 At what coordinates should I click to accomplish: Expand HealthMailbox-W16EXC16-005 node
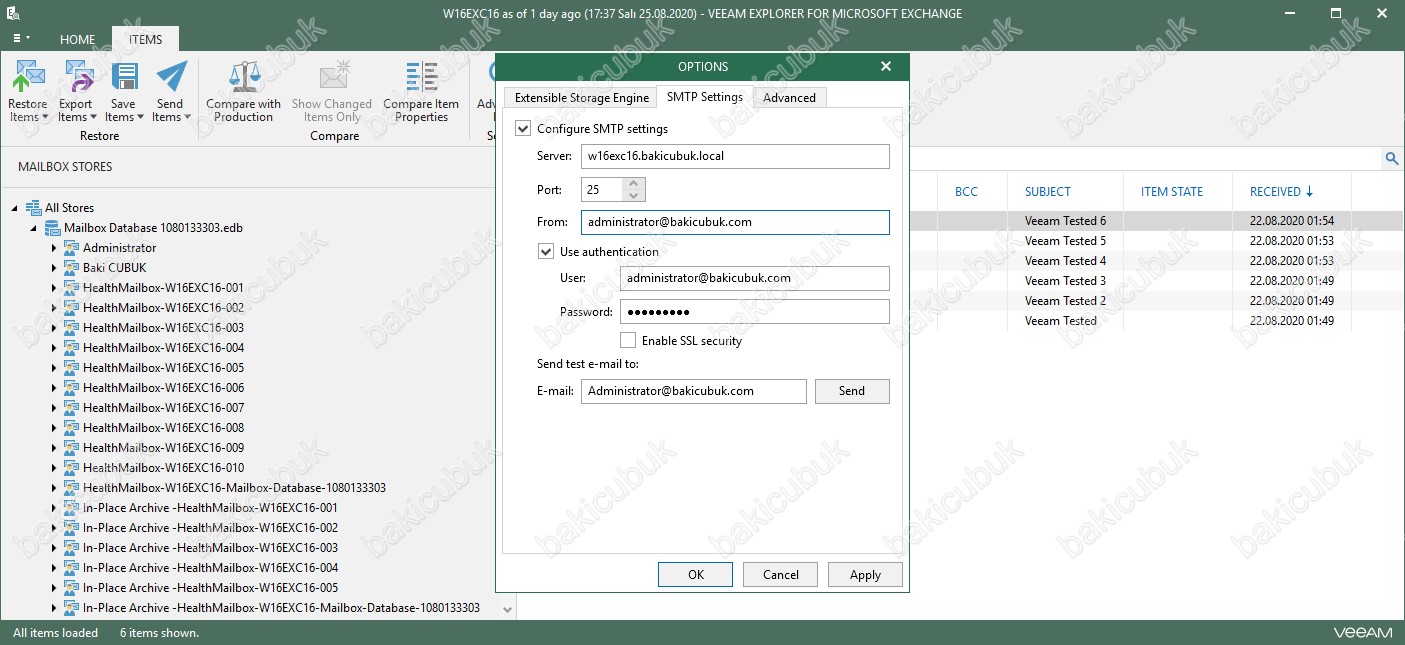(x=54, y=368)
